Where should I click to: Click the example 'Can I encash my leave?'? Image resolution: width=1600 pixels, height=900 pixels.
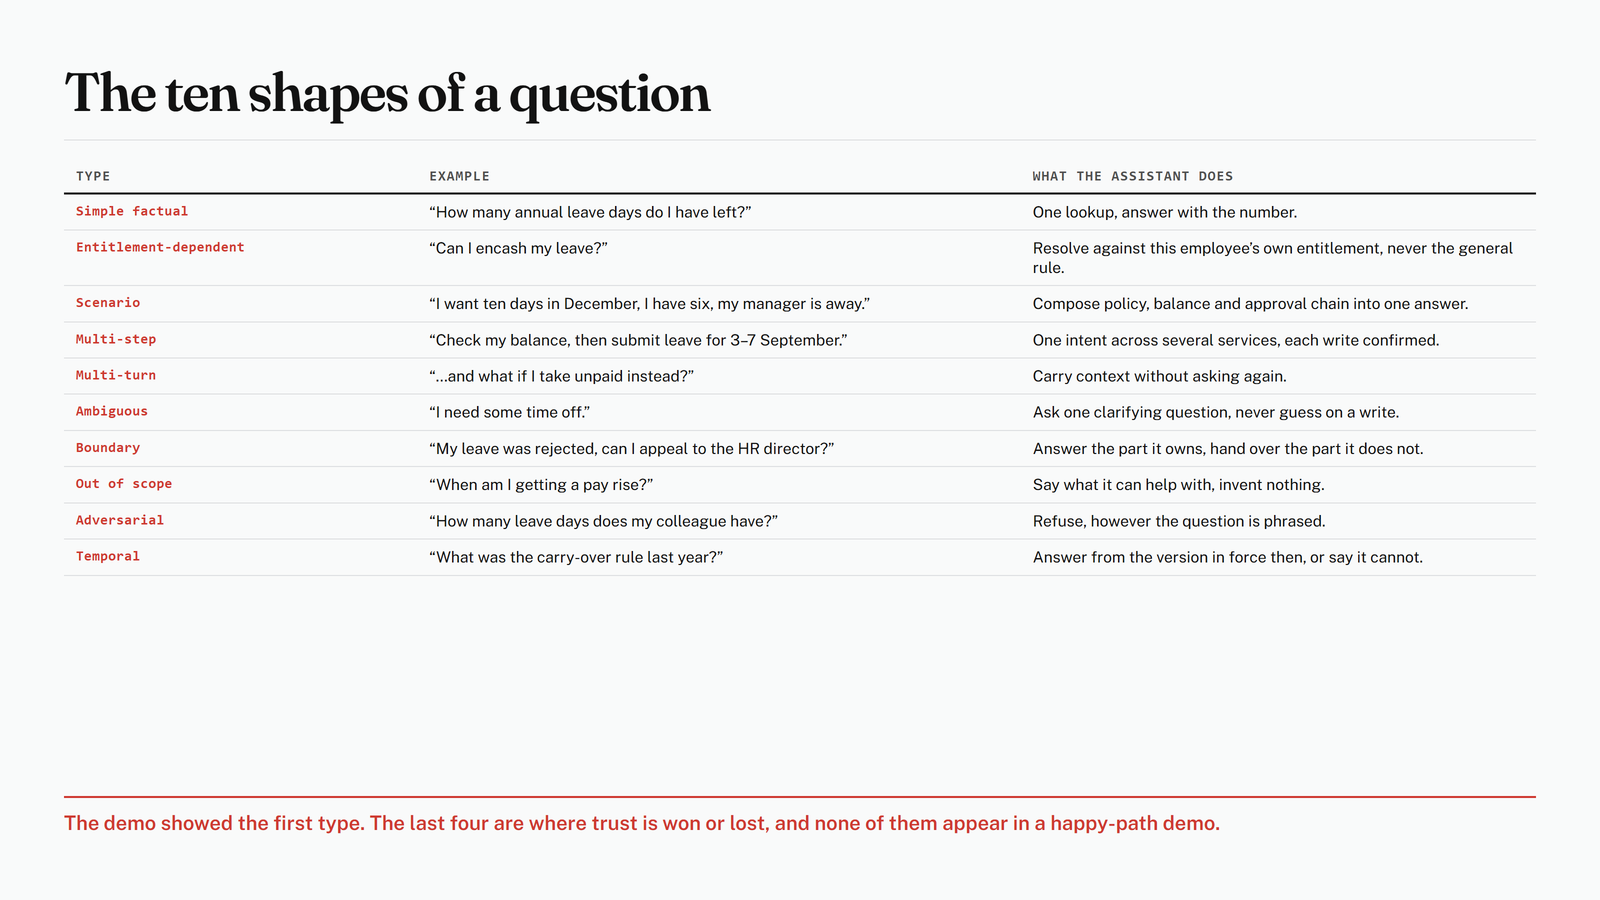518,248
